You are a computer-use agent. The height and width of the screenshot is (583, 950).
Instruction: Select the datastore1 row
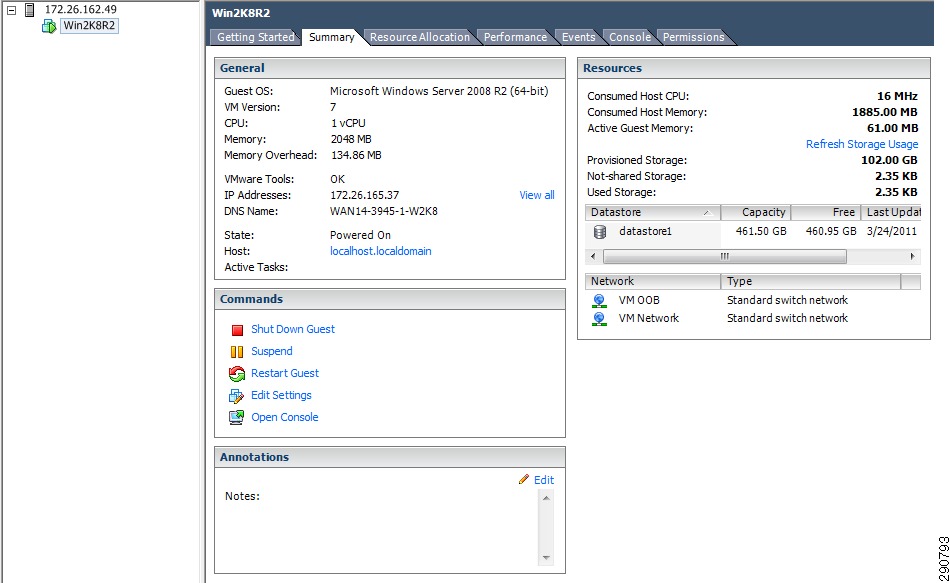click(753, 232)
